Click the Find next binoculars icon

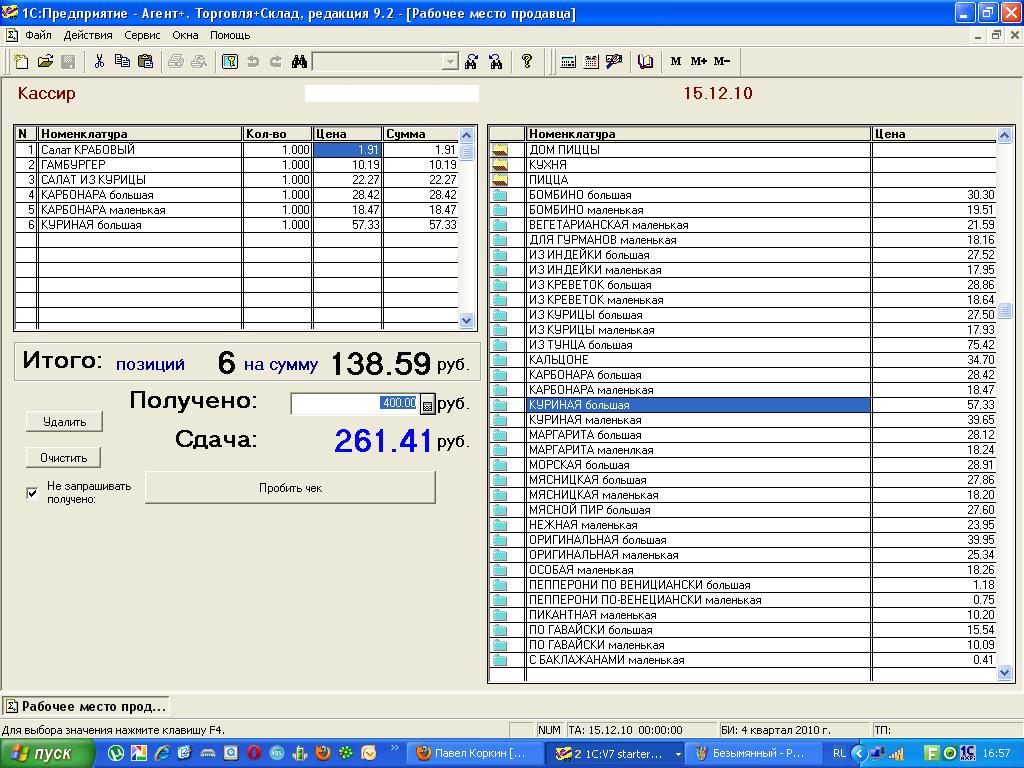pyautogui.click(x=472, y=61)
